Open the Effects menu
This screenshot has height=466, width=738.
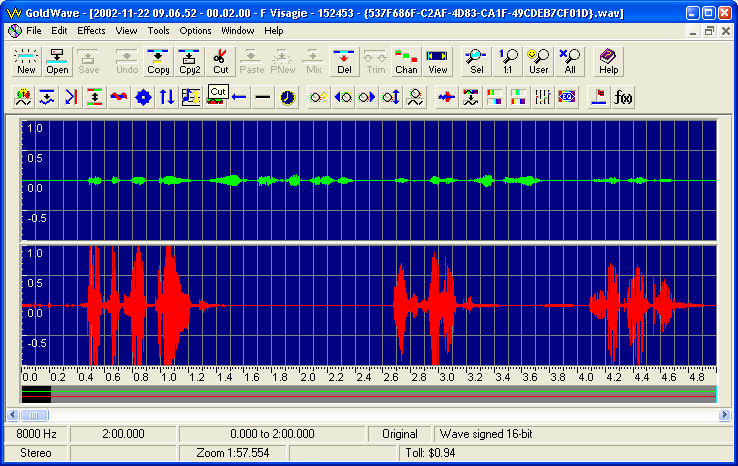91,31
